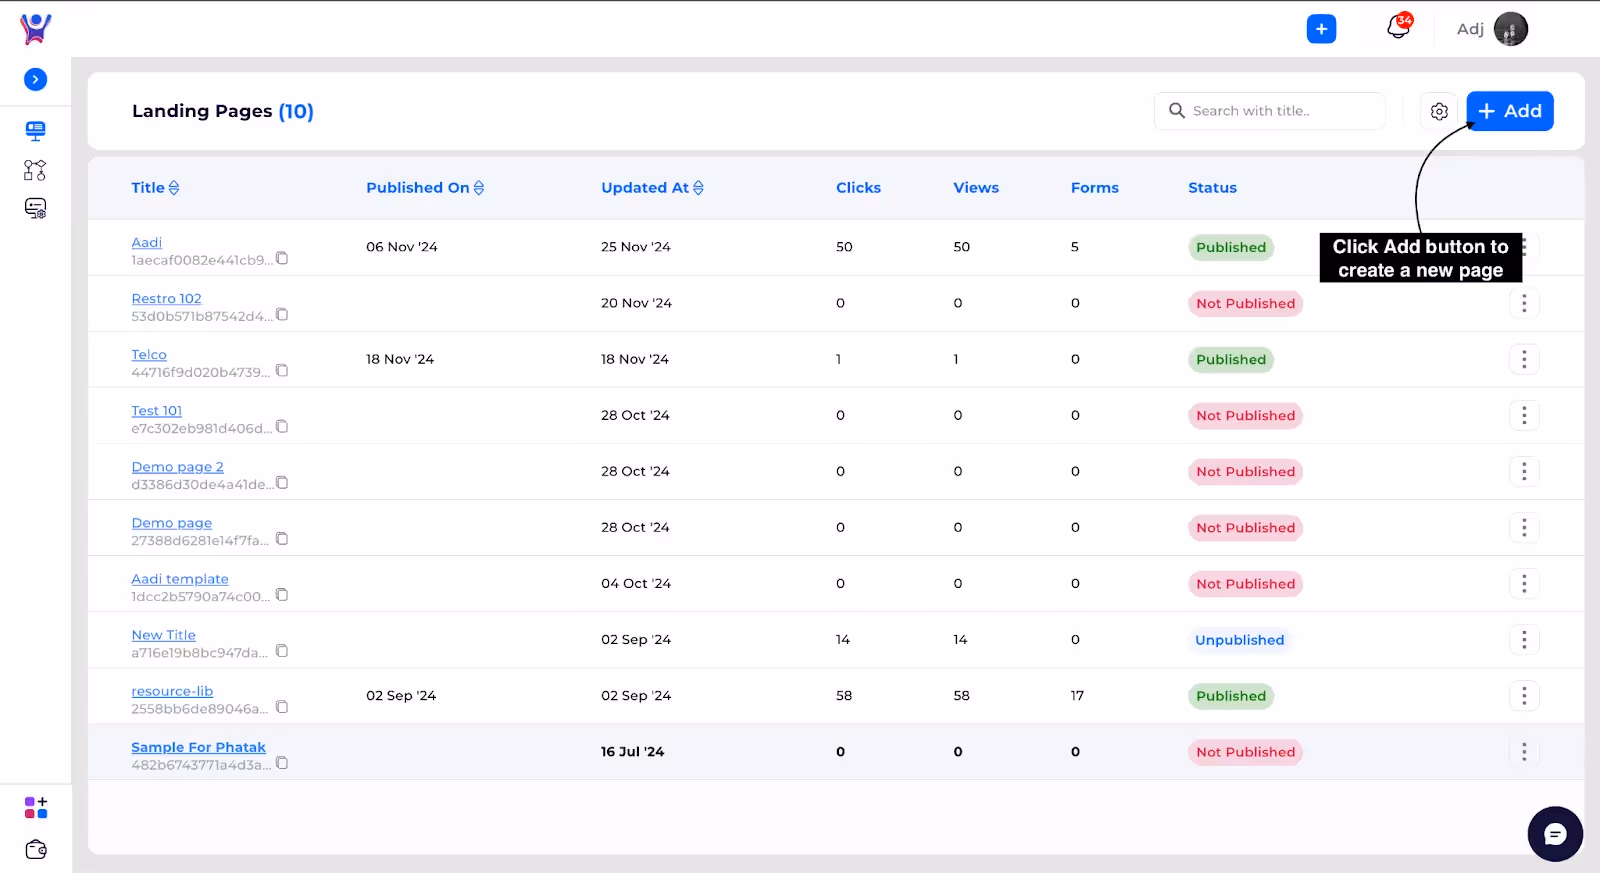
Task: Open the Sample For Phatak page link
Action: pos(198,747)
